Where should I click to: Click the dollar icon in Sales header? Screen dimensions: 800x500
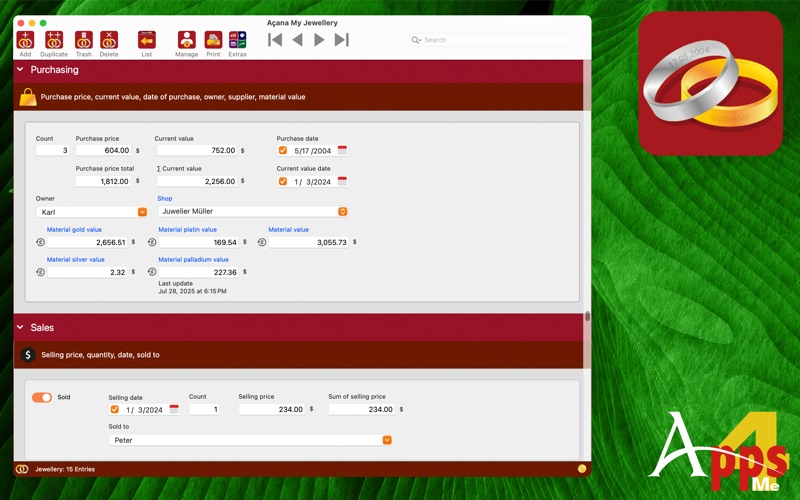[28, 355]
